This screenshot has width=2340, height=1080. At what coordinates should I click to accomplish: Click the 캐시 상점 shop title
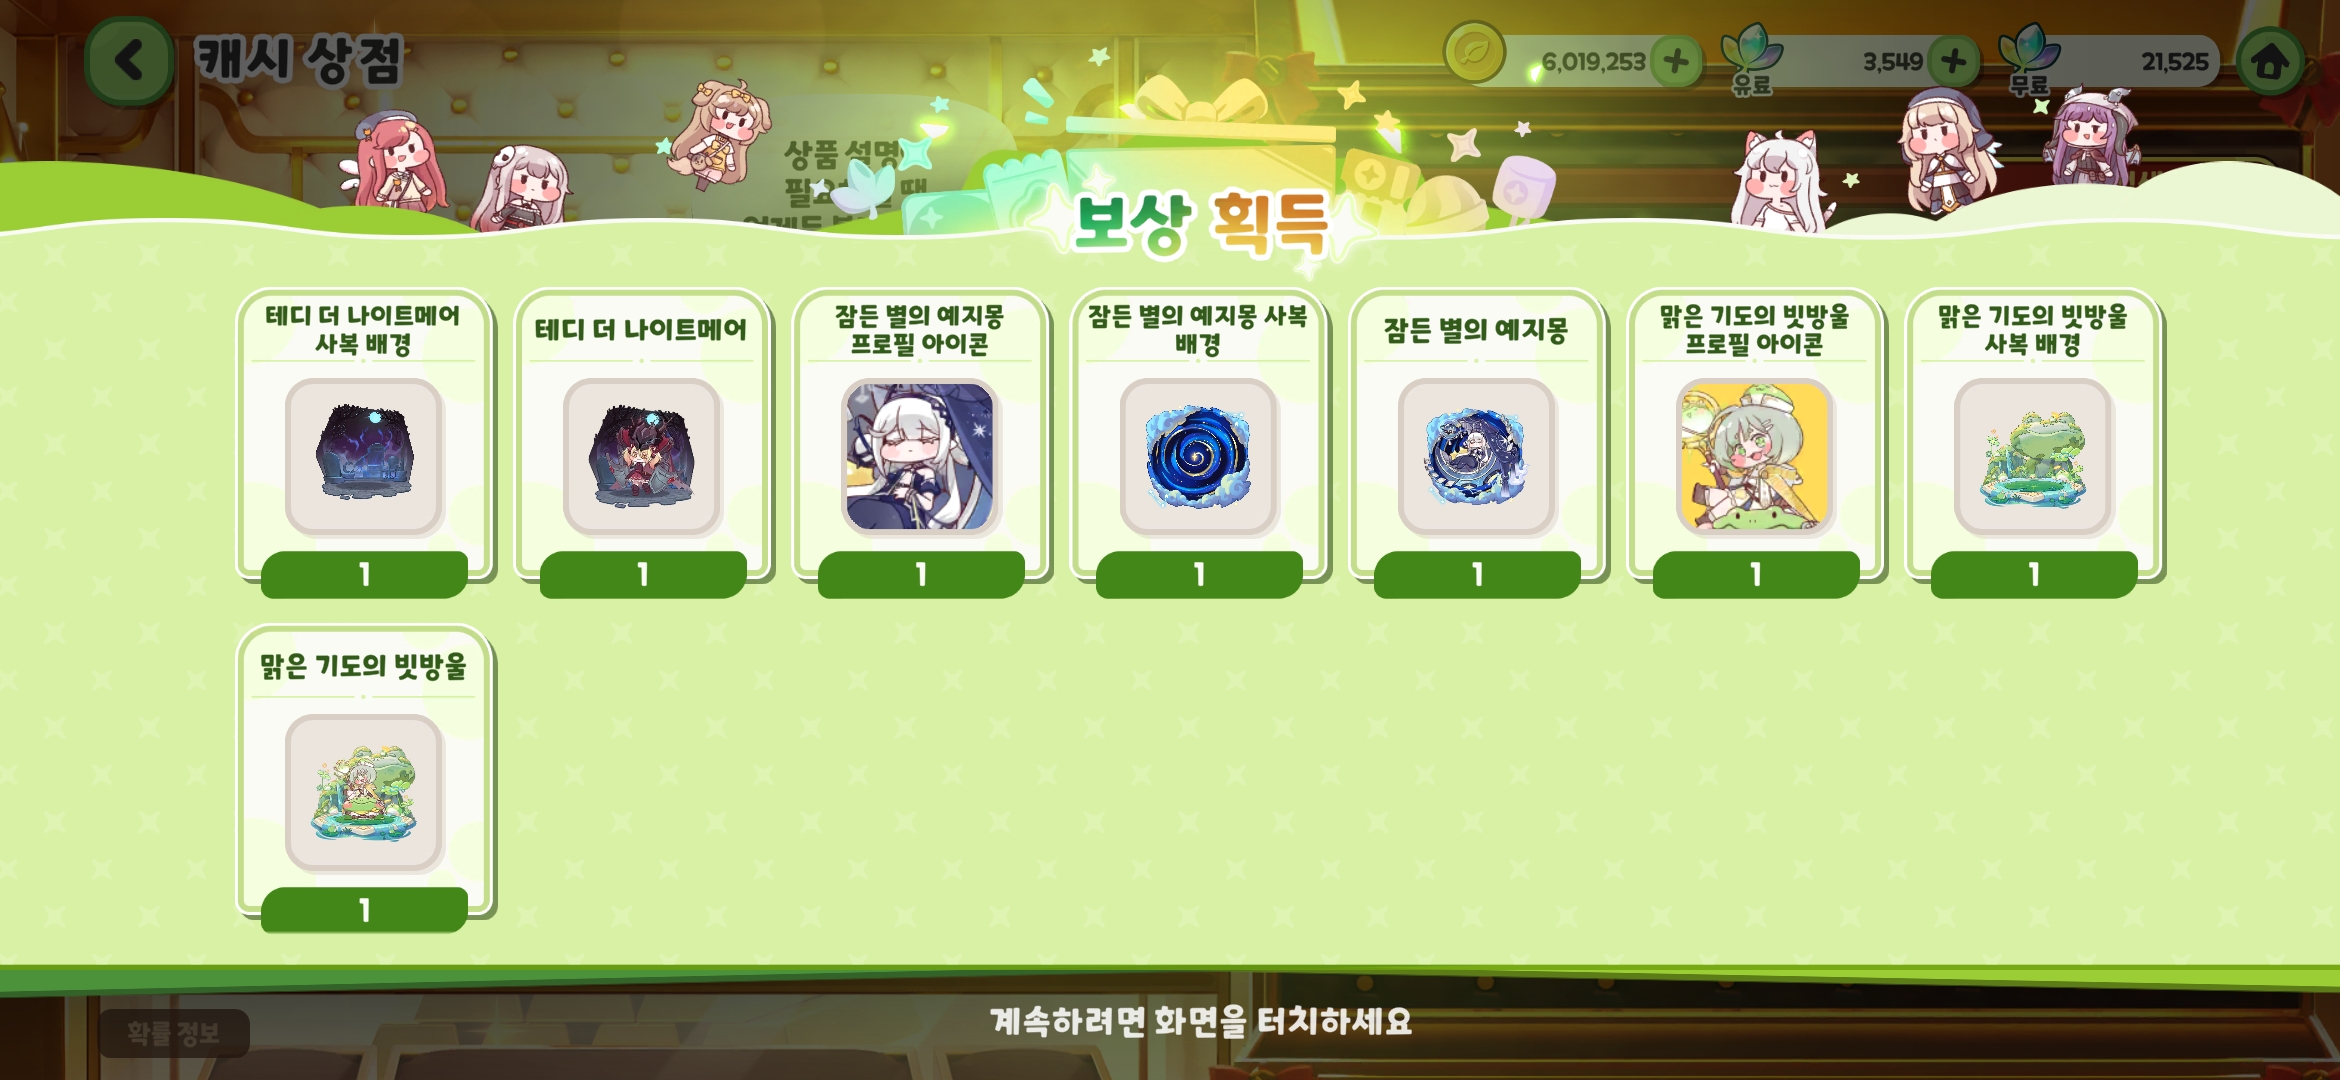click(x=298, y=60)
